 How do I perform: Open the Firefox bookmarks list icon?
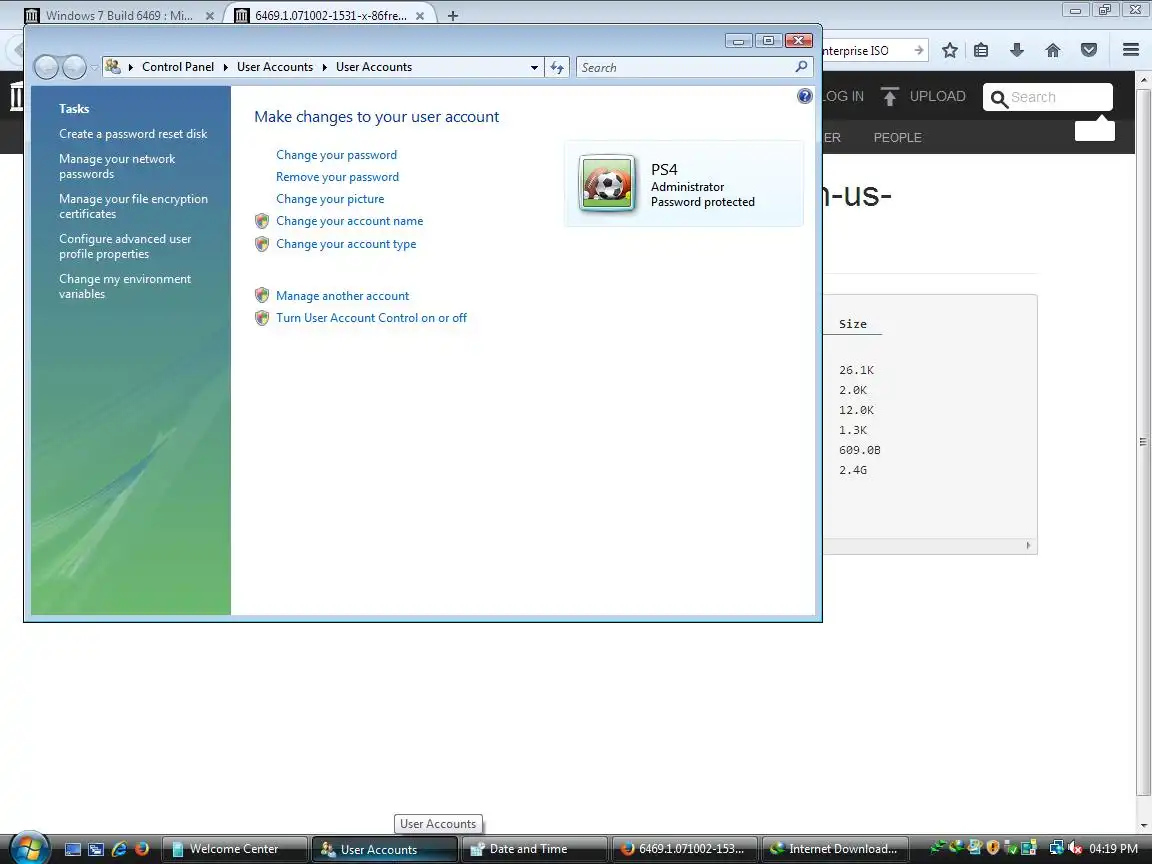coord(981,50)
